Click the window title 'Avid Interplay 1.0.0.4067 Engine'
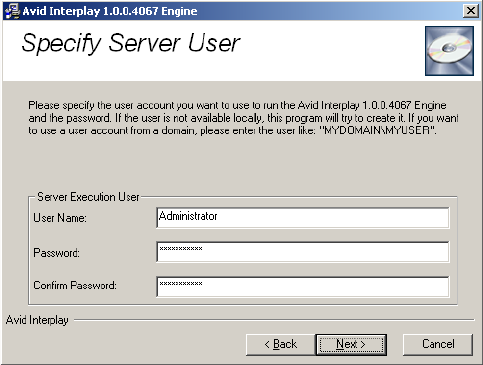This screenshot has width=483, height=365. (110, 11)
